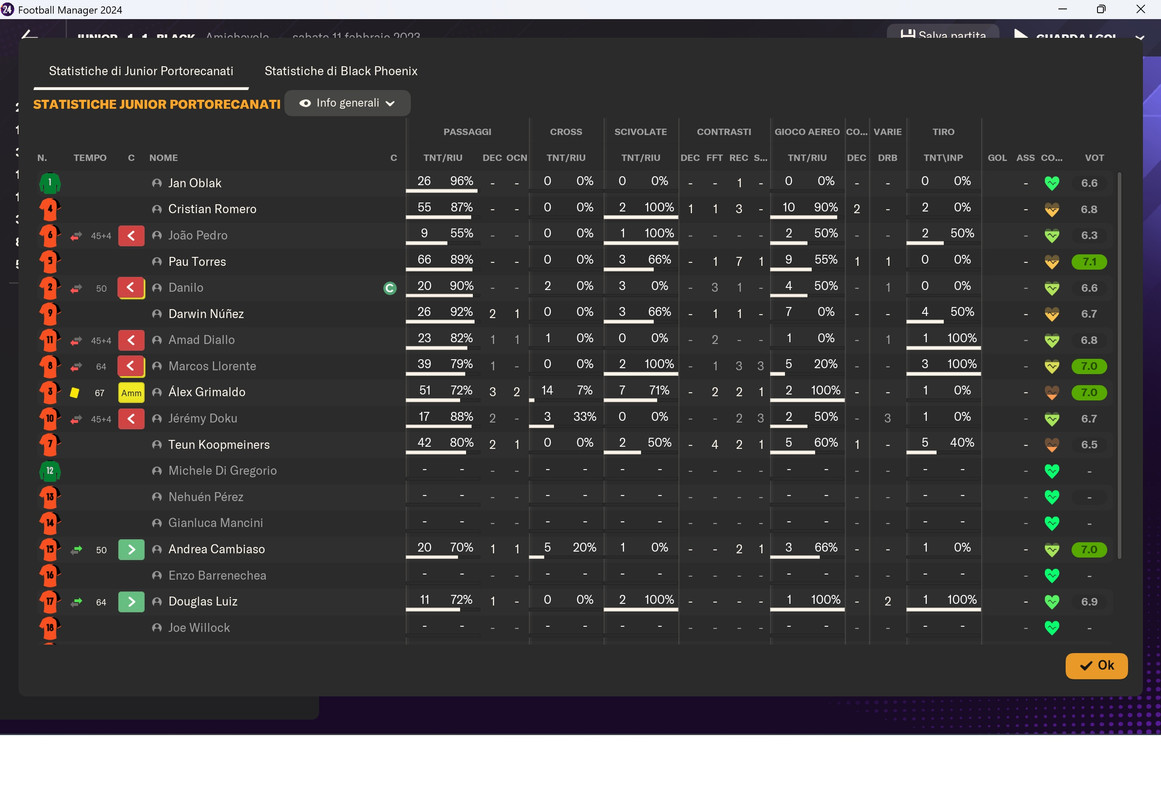The width and height of the screenshot is (1161, 800).
Task: Click the GIOCO AEREO group header
Action: pyautogui.click(x=807, y=132)
